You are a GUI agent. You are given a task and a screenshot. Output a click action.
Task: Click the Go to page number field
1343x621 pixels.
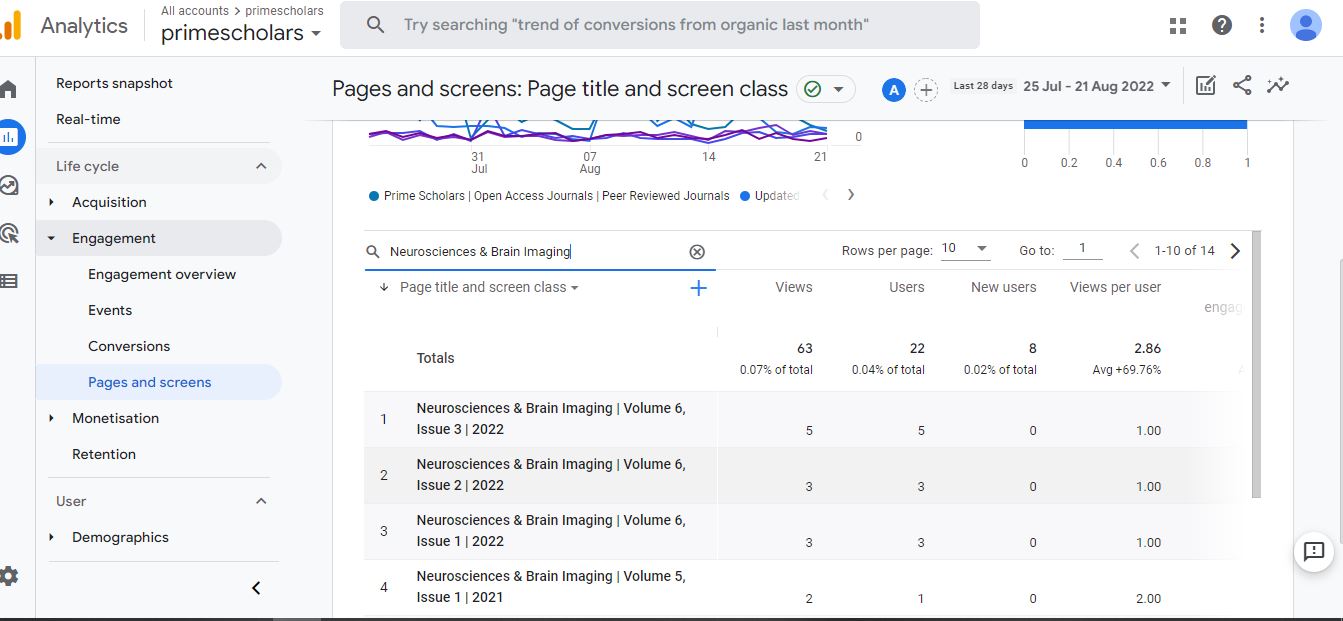pyautogui.click(x=1082, y=249)
